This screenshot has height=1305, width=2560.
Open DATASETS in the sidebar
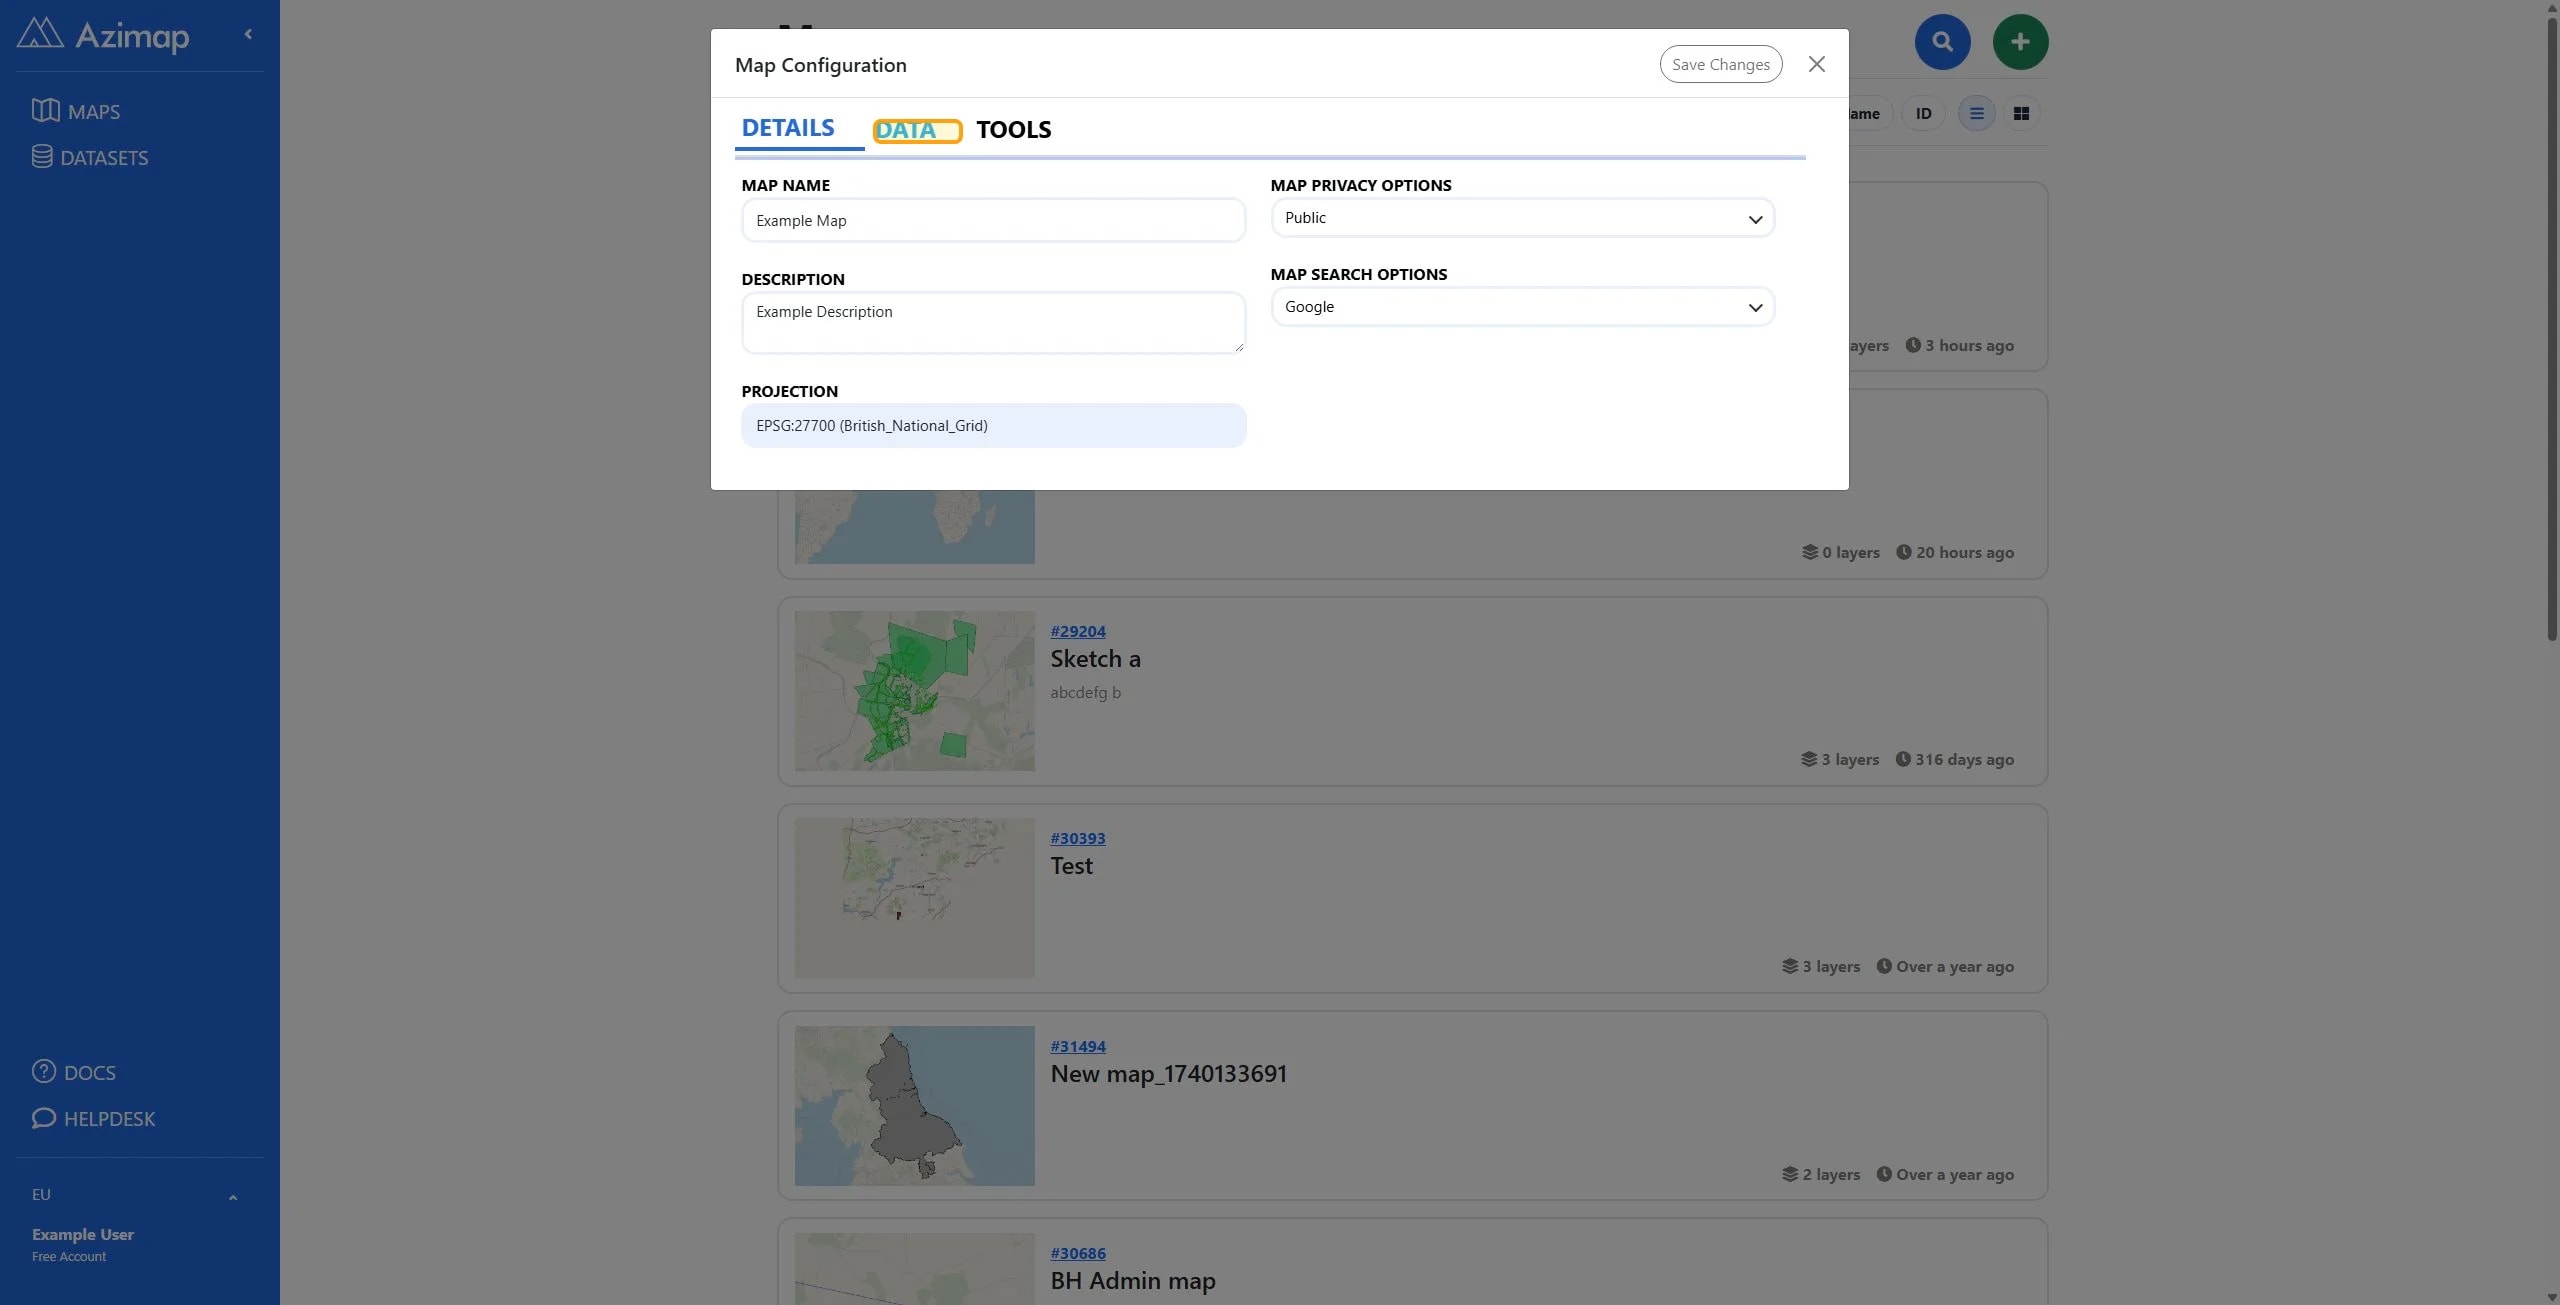[90, 157]
